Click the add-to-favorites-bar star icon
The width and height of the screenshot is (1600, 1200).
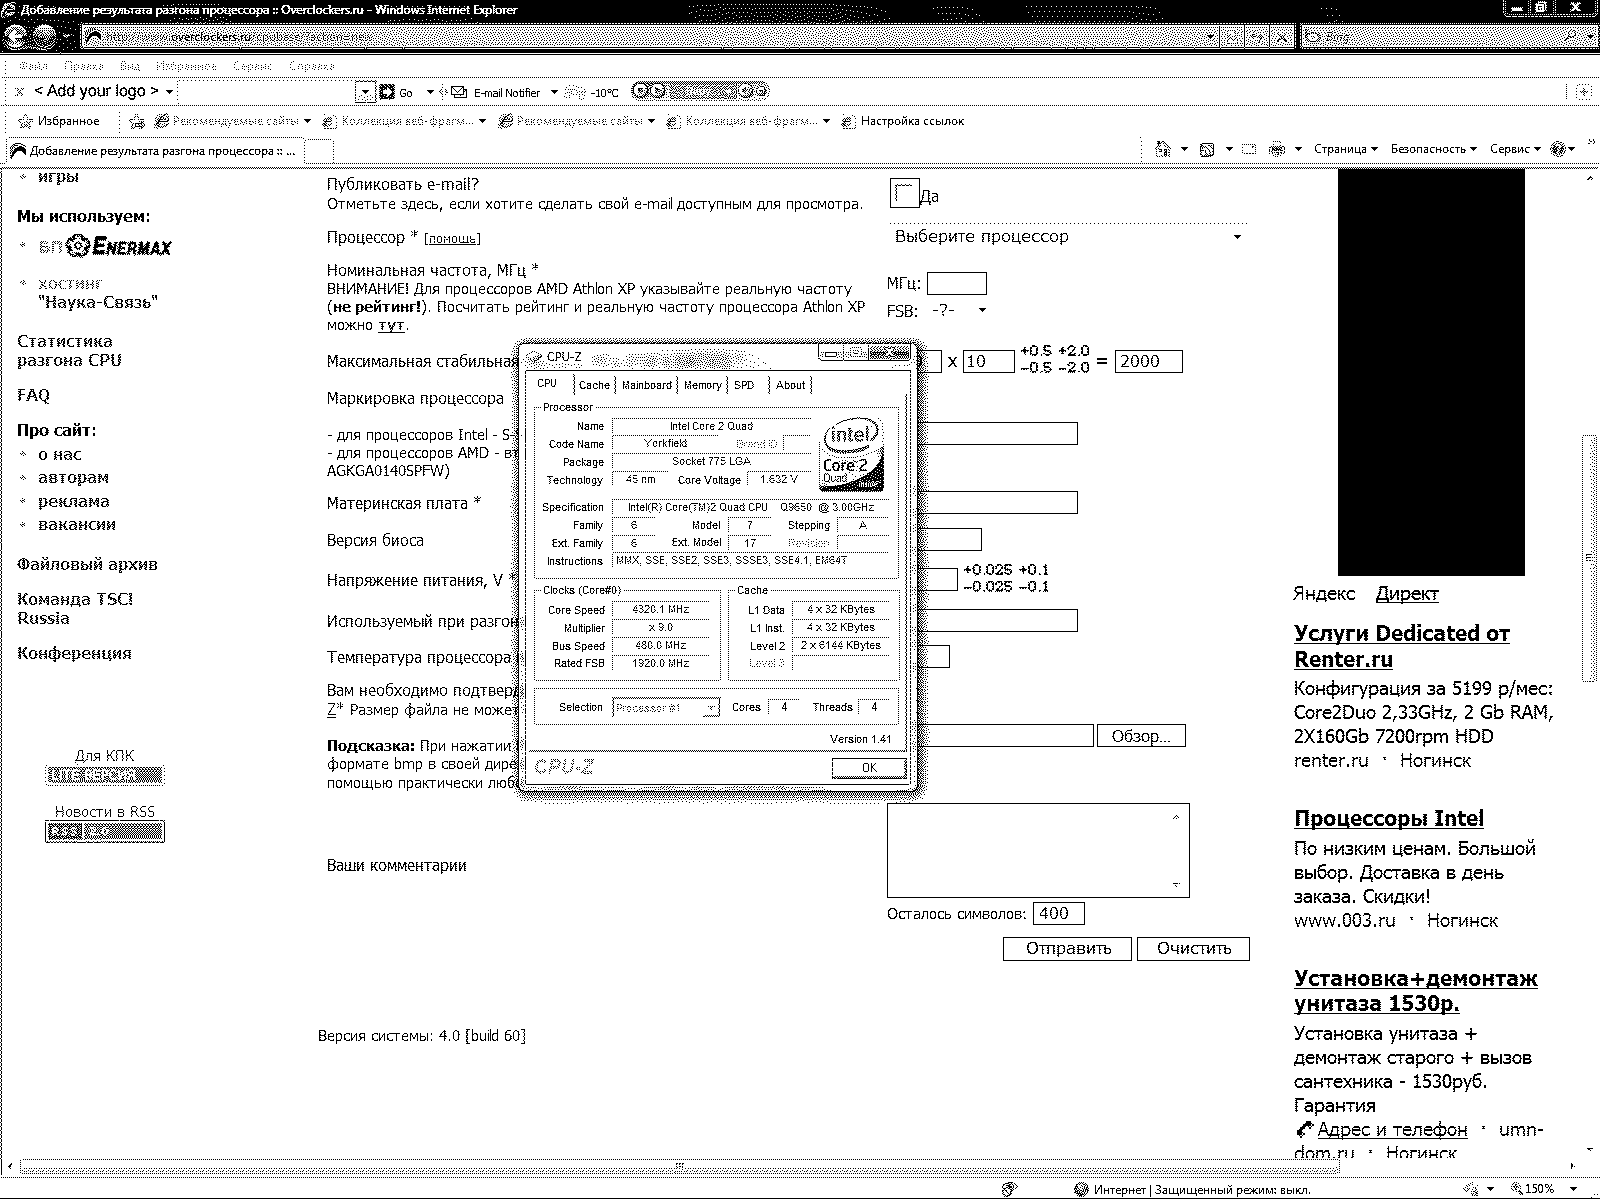click(138, 122)
